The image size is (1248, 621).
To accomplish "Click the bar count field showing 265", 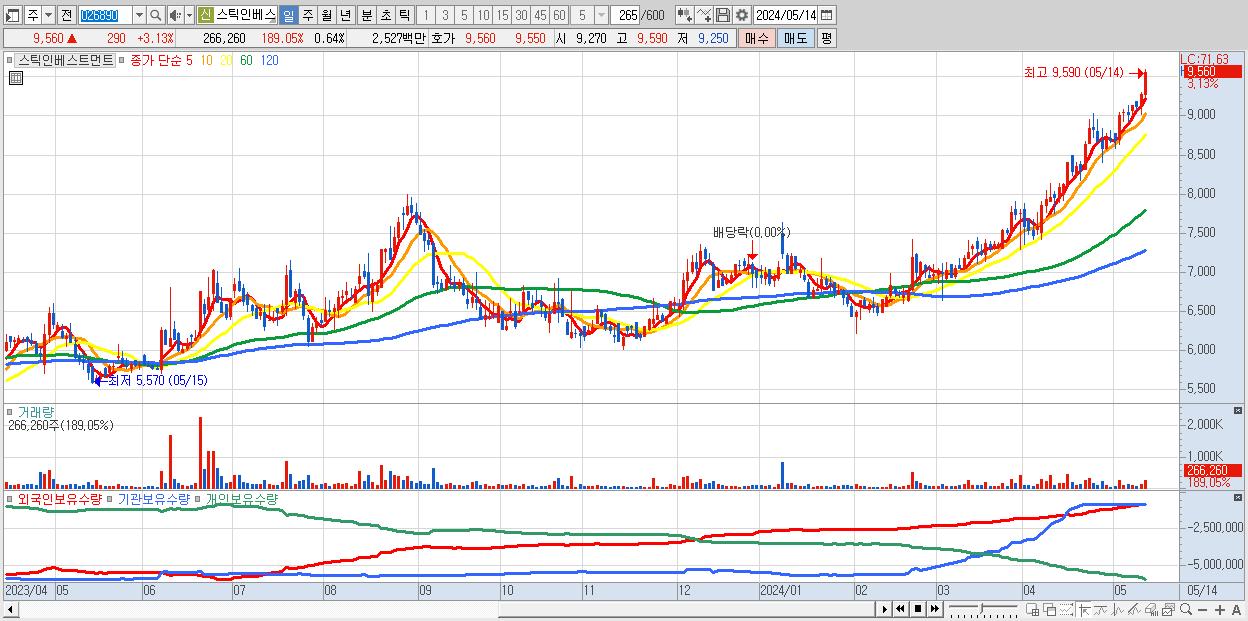I will click(x=627, y=15).
